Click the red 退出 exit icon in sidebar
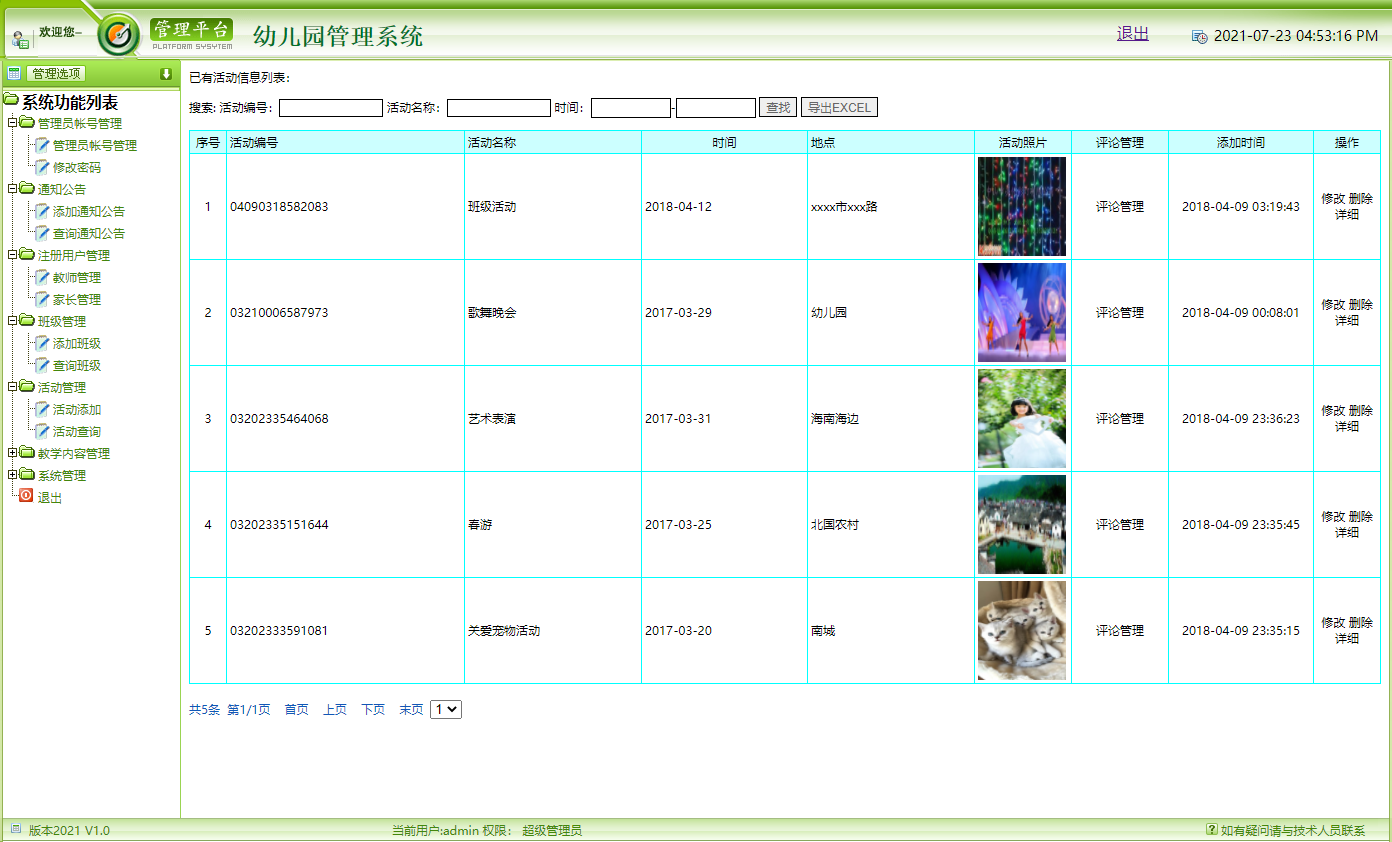Viewport: 1392px width, 842px height. (27, 497)
